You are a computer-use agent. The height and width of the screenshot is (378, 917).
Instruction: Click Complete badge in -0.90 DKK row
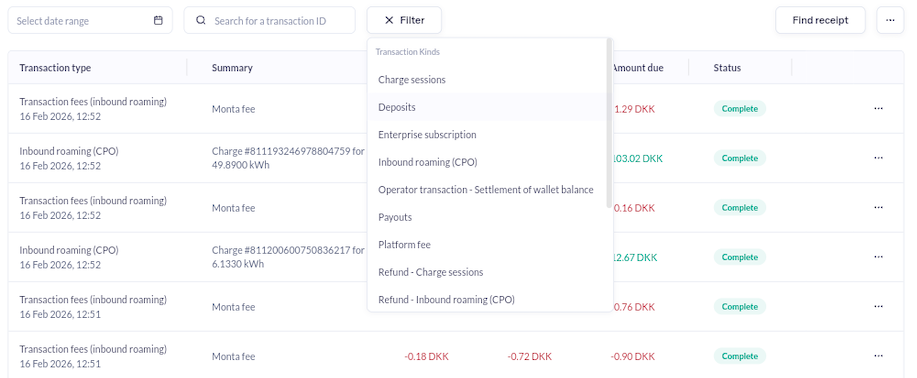[740, 356]
